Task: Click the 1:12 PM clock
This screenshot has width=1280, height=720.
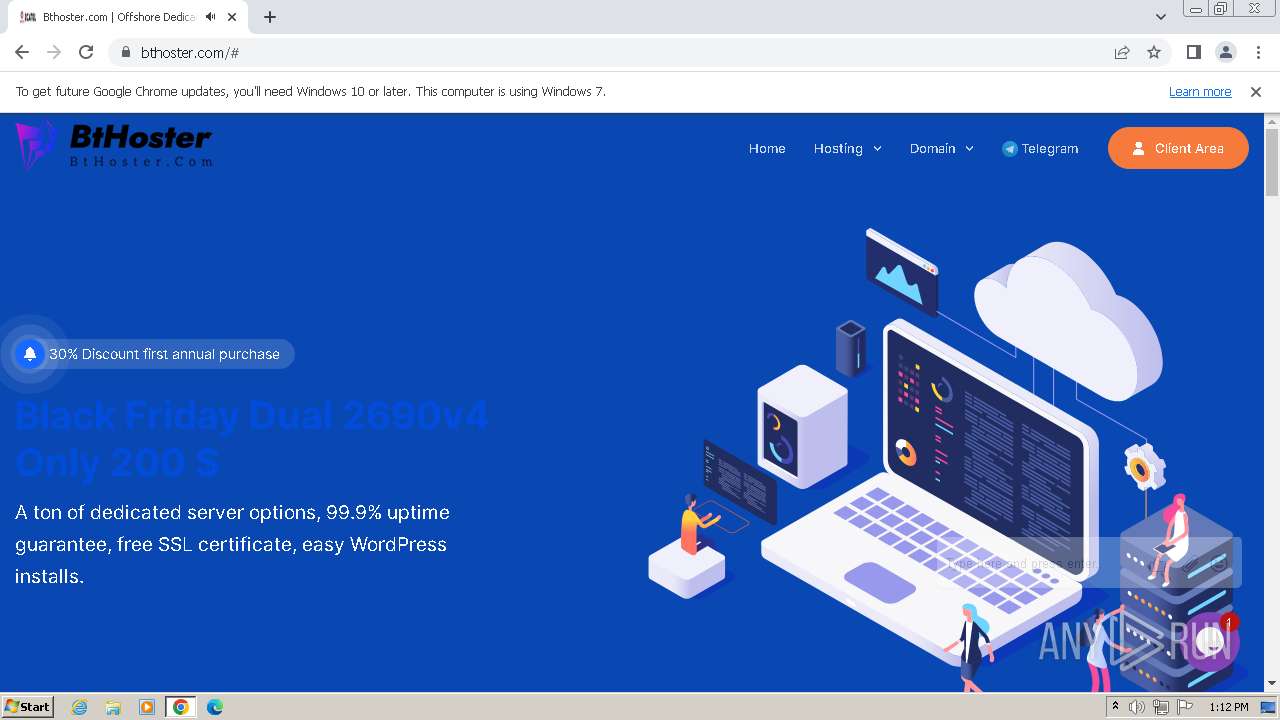Action: pyautogui.click(x=1229, y=707)
